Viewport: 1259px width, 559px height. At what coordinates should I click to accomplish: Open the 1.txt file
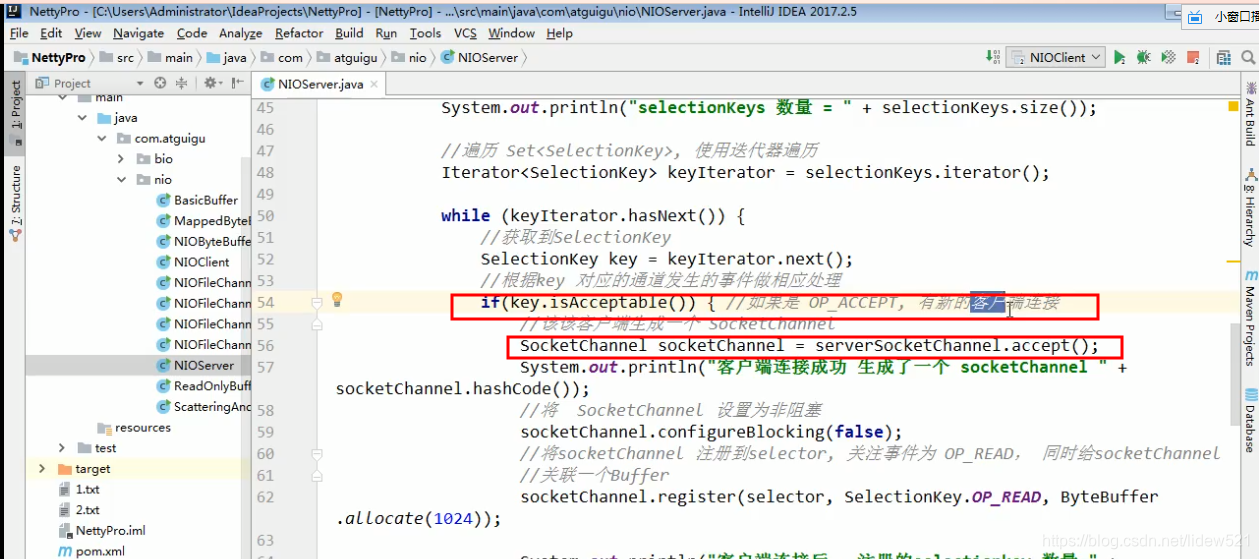(x=79, y=489)
